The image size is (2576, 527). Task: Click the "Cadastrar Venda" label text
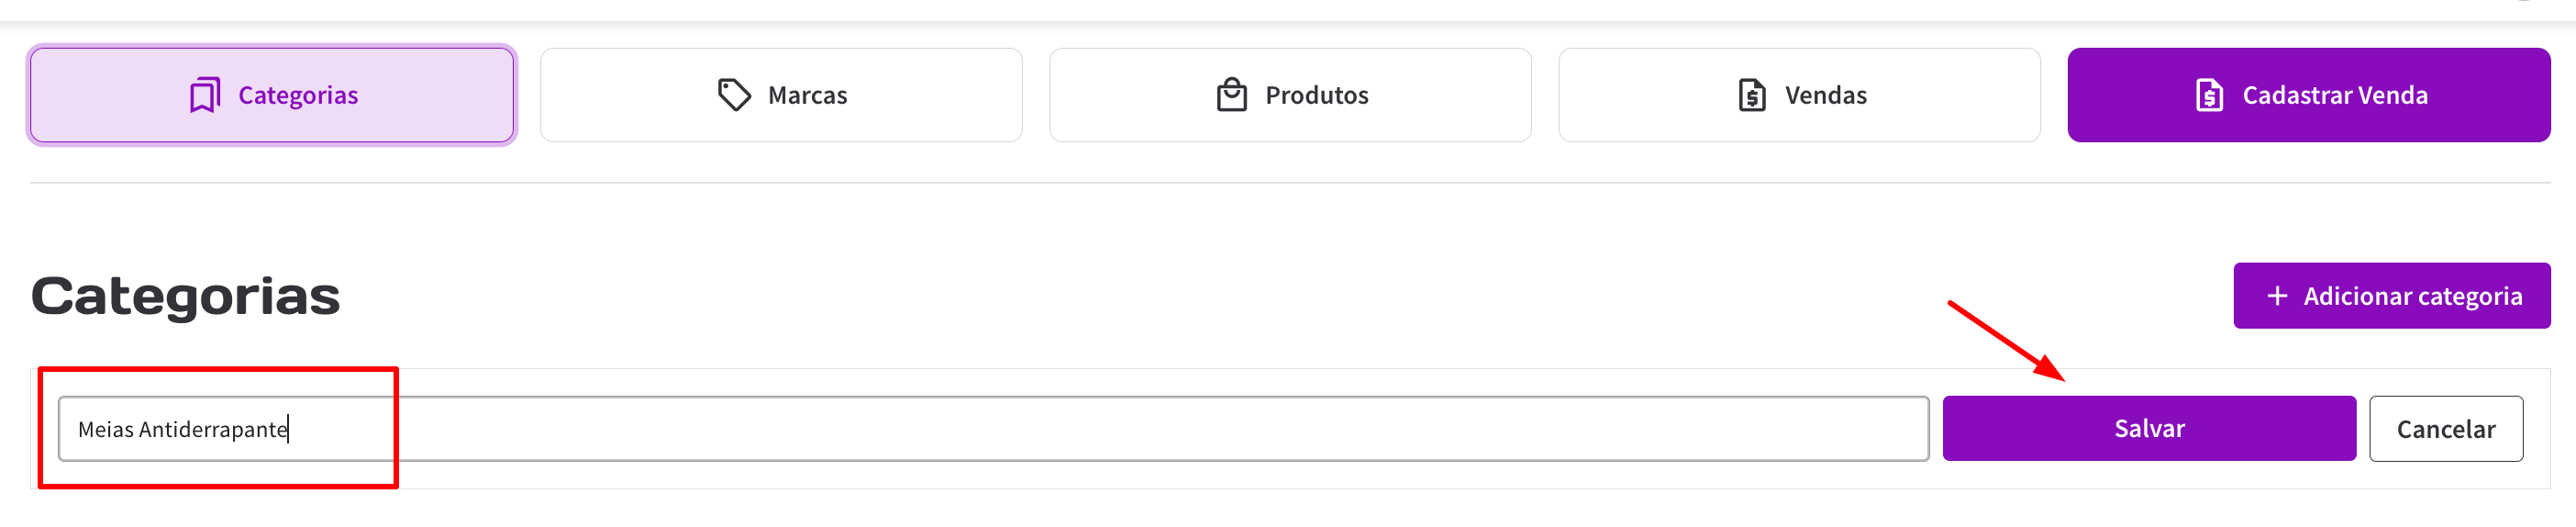(x=2334, y=95)
